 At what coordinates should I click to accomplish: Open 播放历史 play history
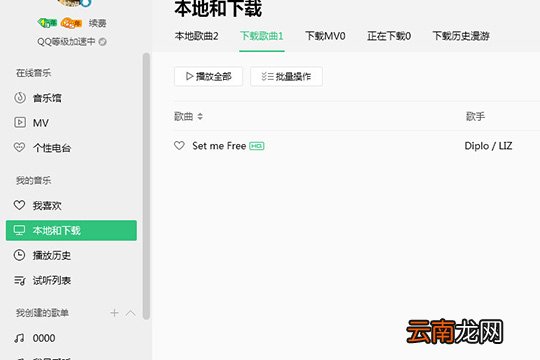click(42, 255)
